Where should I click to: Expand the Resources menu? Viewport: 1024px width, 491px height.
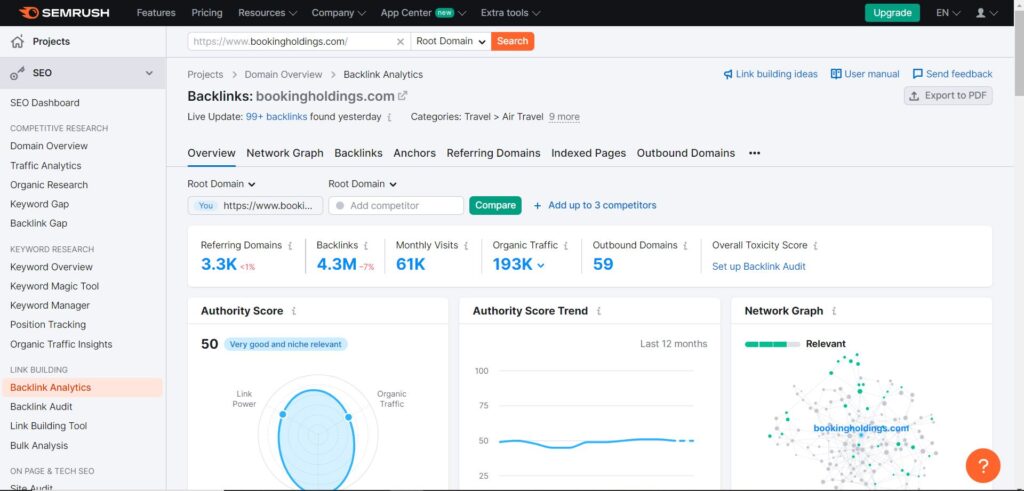click(267, 12)
